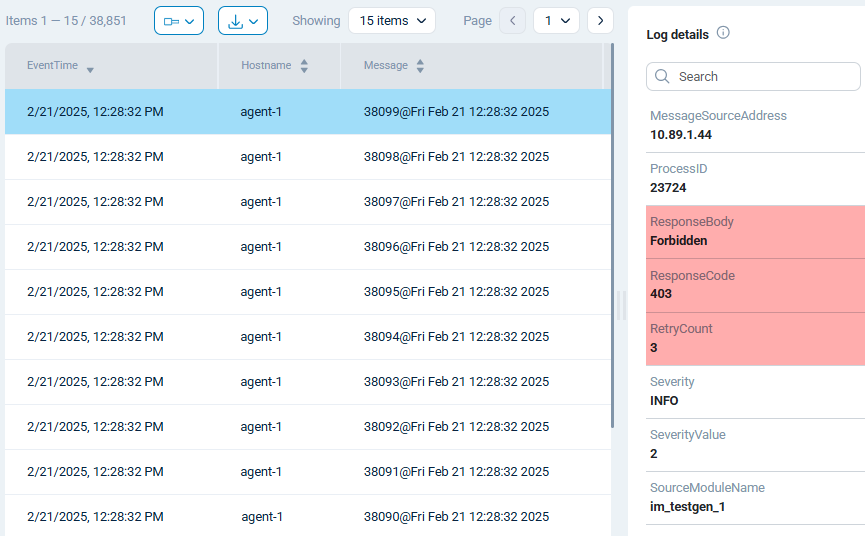Viewport: 865px width, 536px height.
Task: Click the ResponseBody Forbidden field
Action: [755, 232]
